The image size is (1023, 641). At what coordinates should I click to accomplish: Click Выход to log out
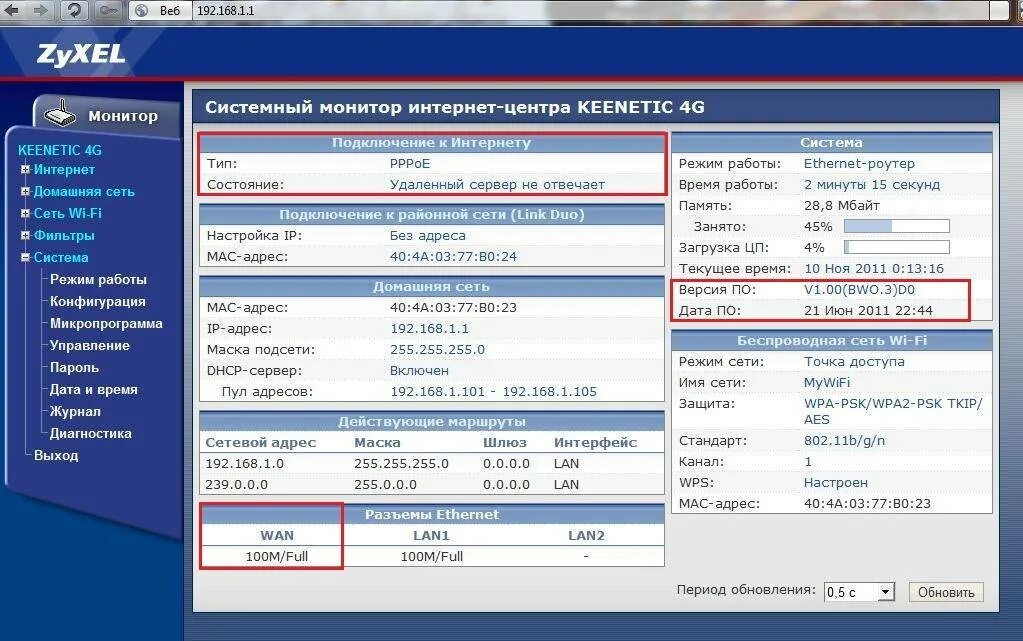(55, 456)
